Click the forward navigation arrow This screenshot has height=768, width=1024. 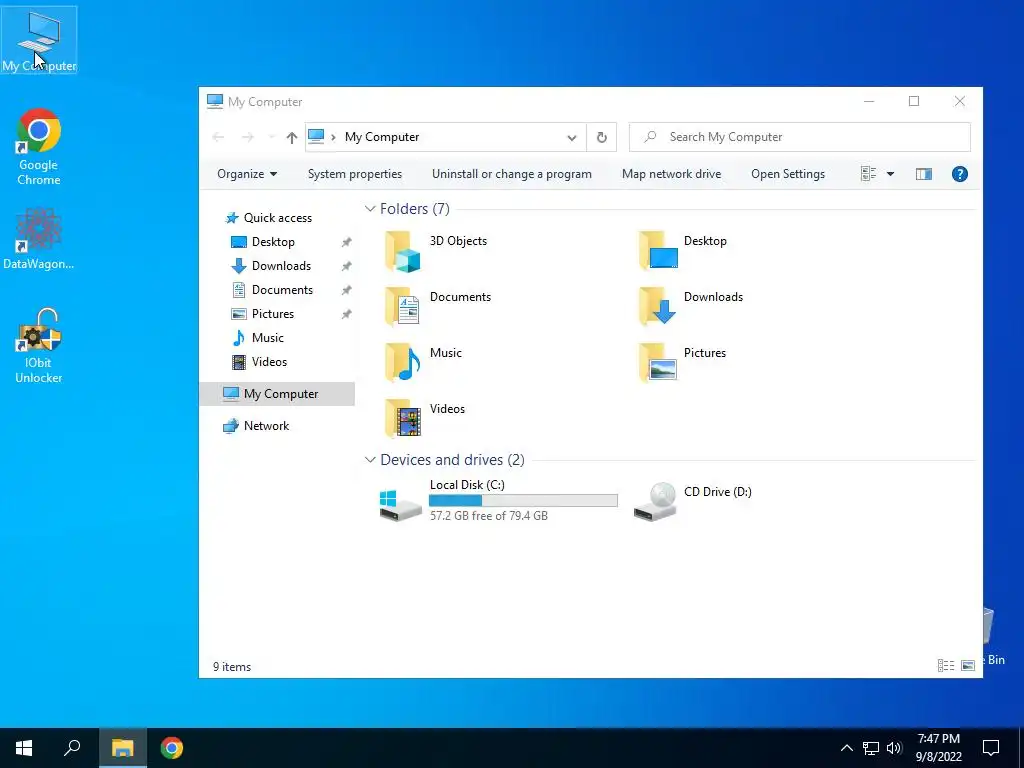tap(248, 137)
